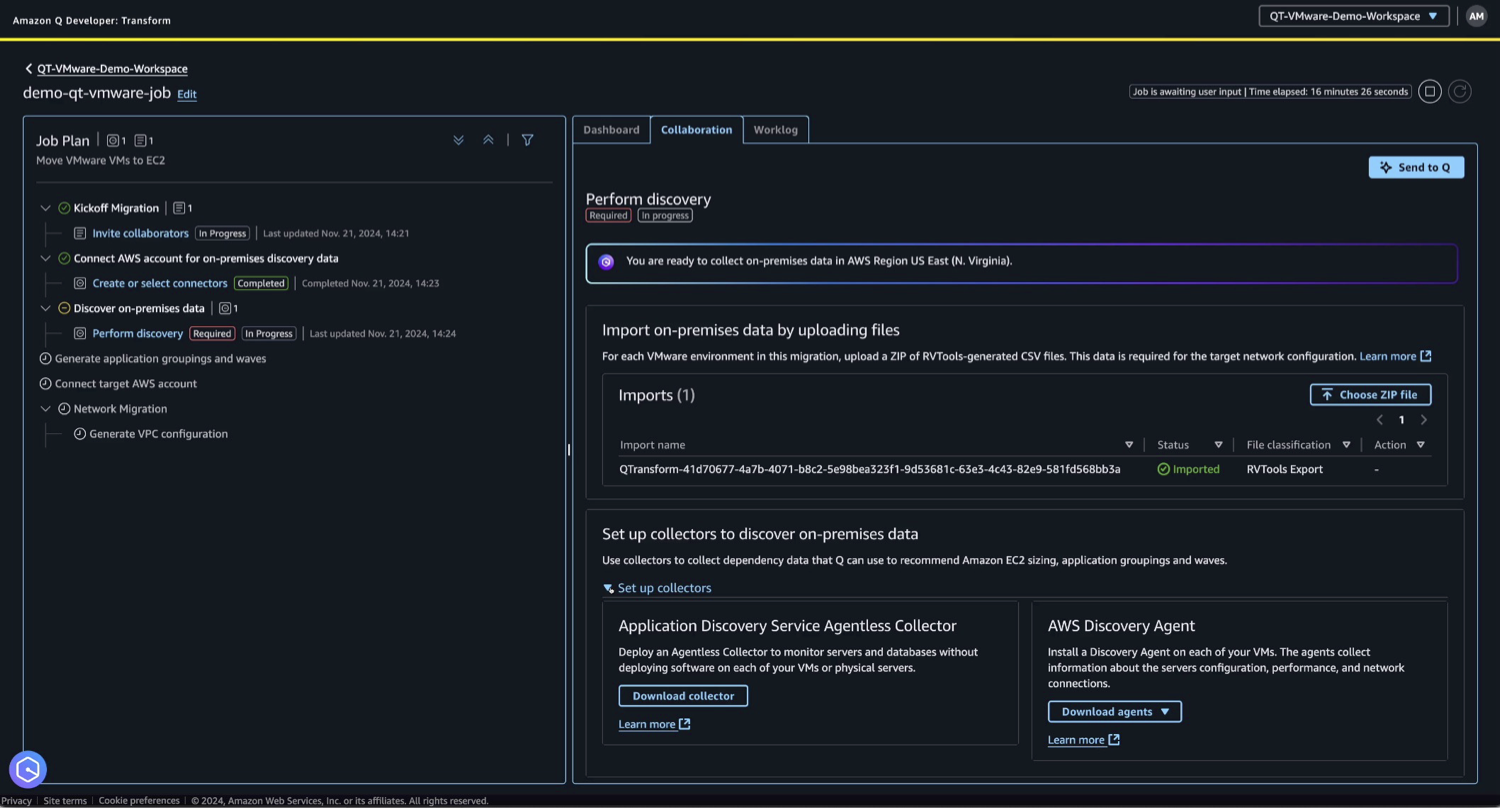
Task: Sort by the Status column
Action: [x=1218, y=445]
